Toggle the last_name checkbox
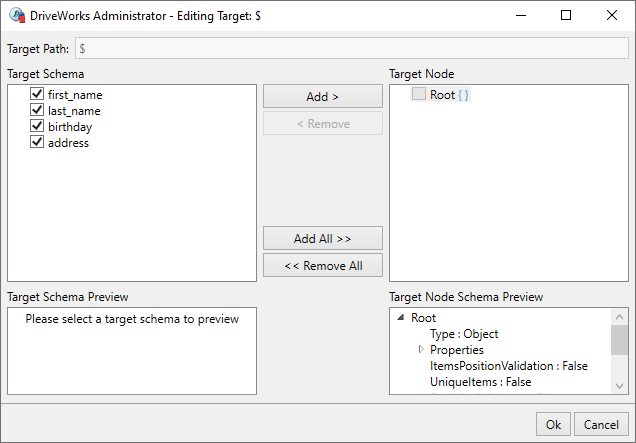Screen dimensions: 636x443 click(38, 111)
